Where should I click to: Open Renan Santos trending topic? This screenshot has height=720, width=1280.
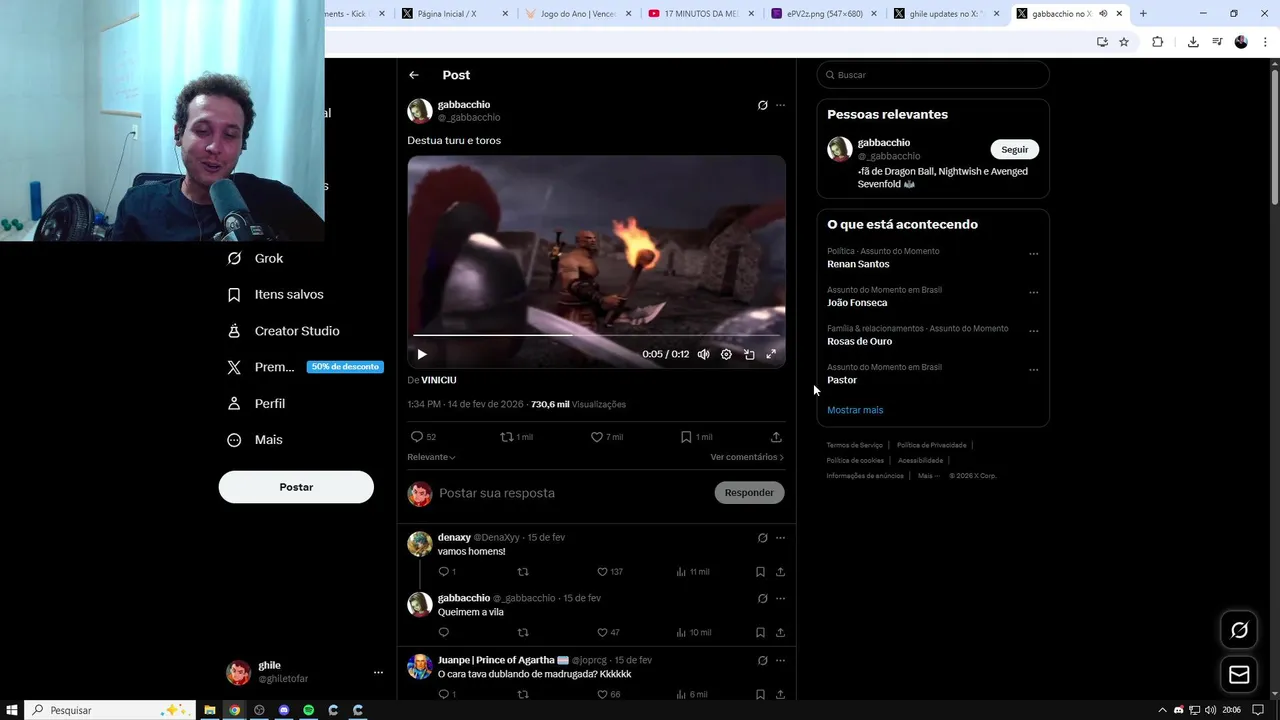coord(858,264)
